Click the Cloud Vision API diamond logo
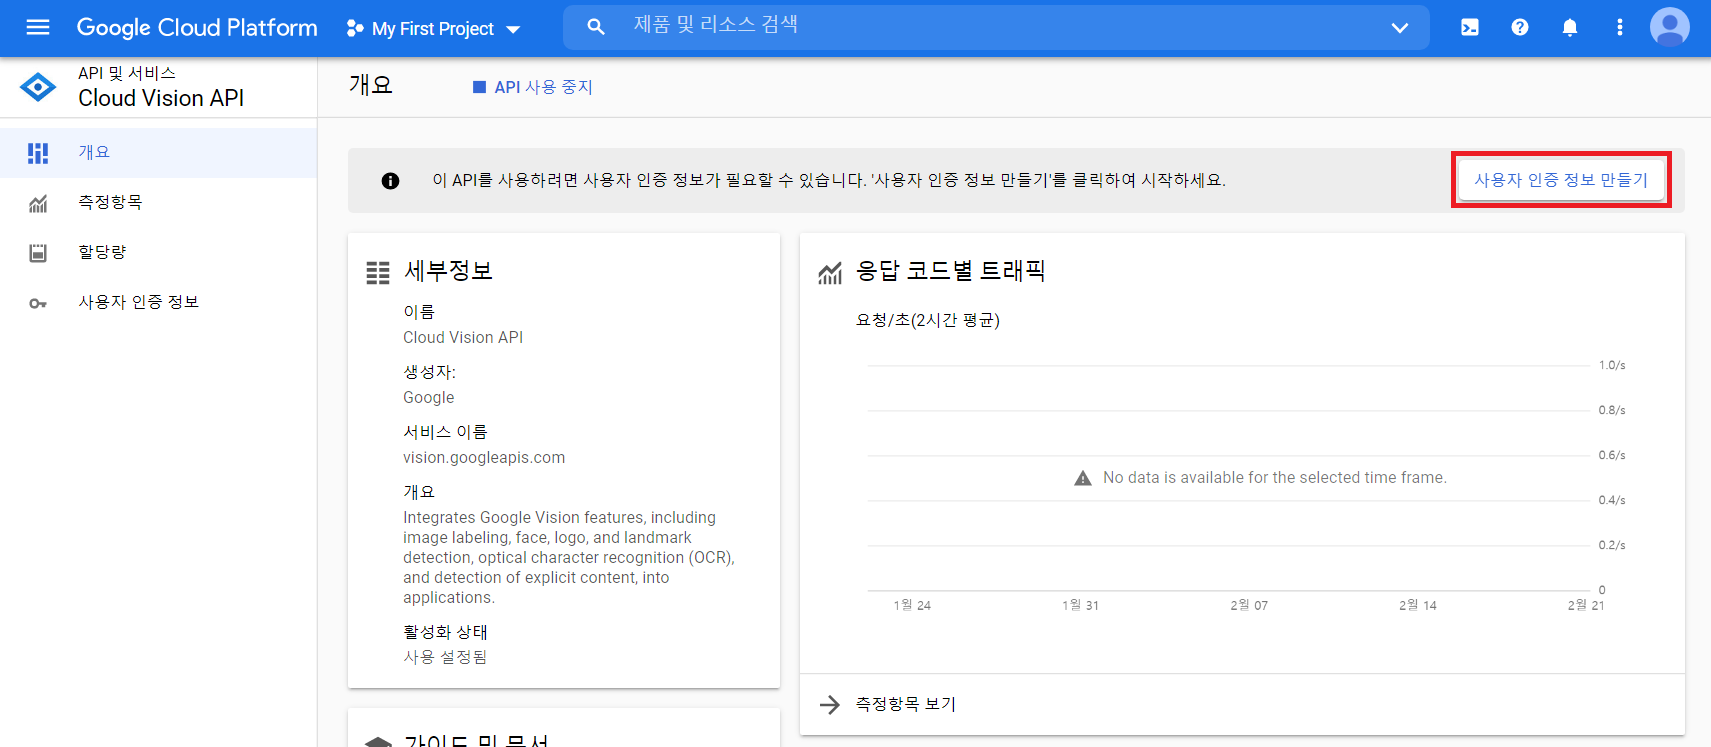Viewport: 1711px width, 747px height. 38,87
